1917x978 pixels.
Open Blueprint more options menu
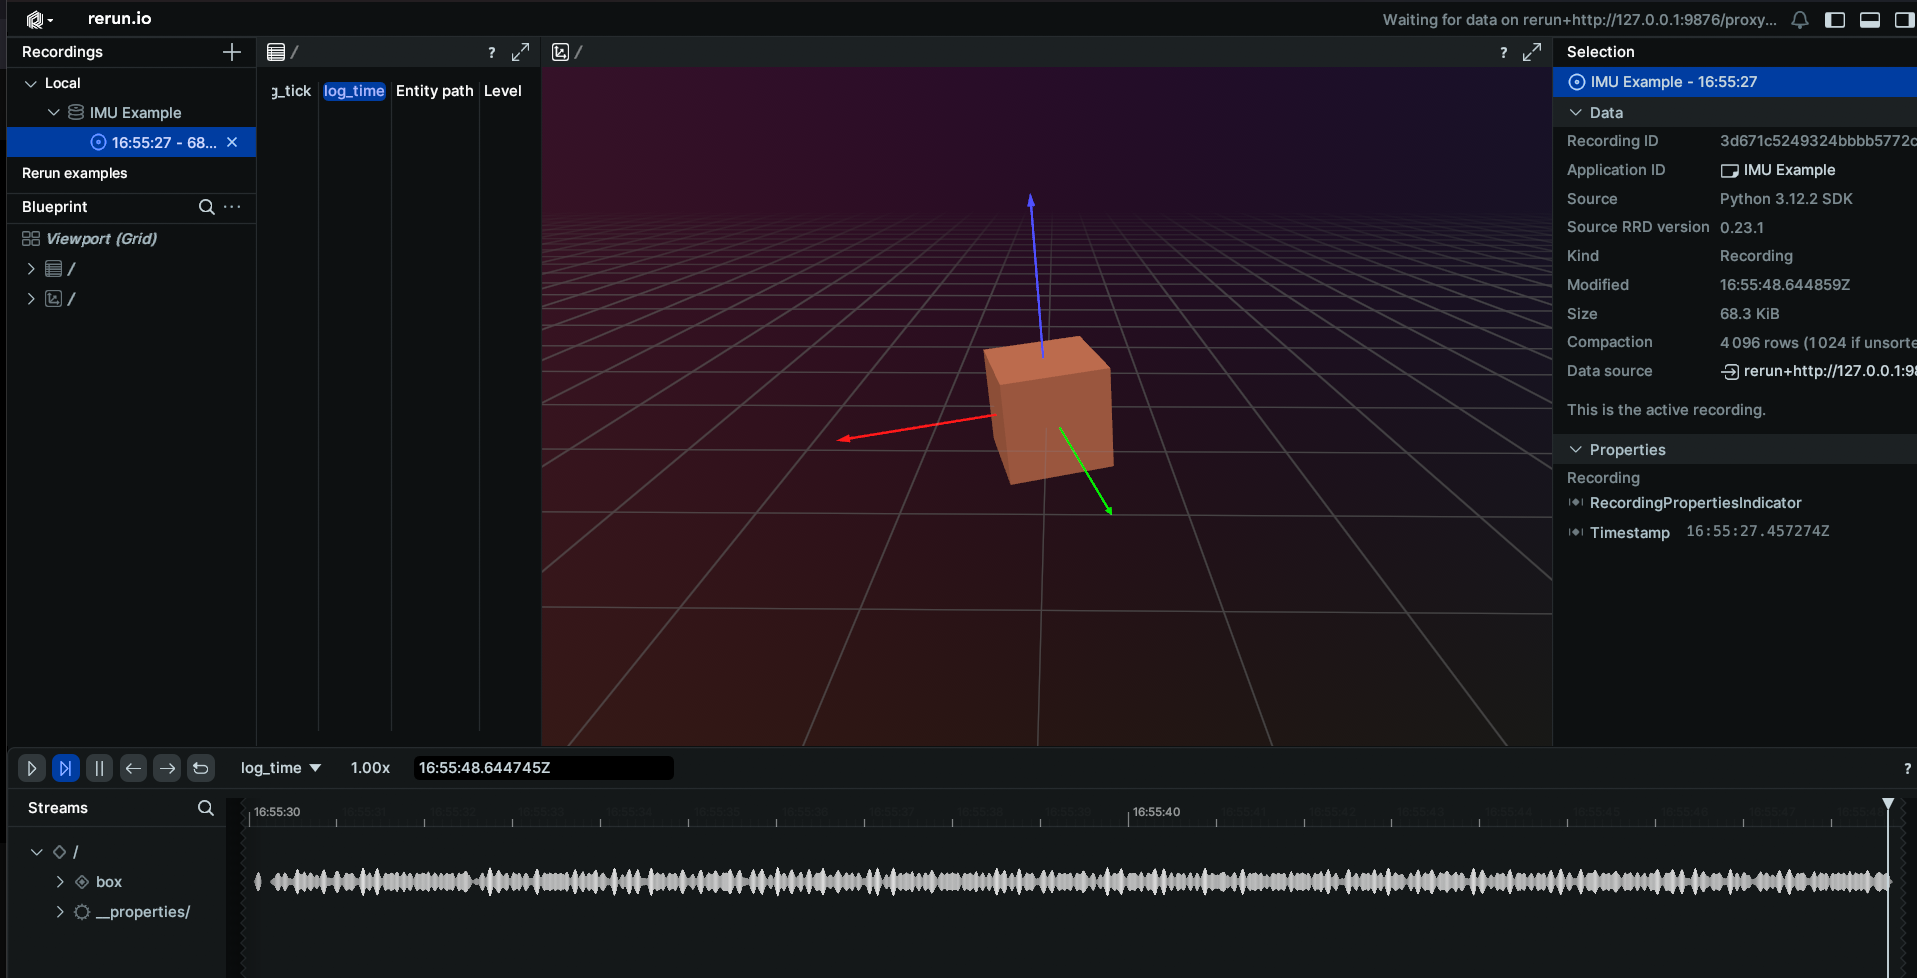click(232, 207)
